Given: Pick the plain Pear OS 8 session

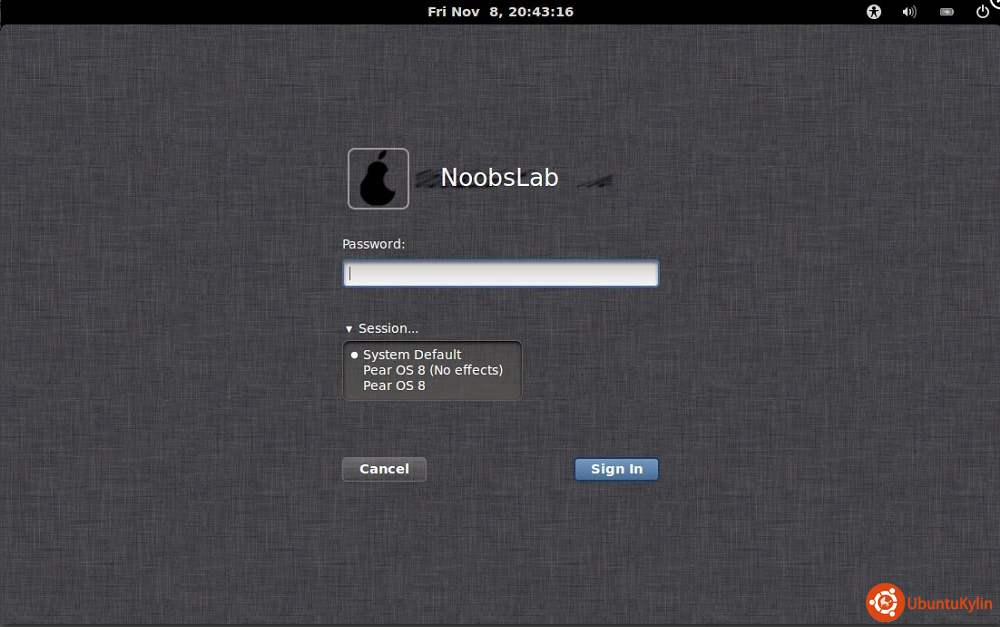Looking at the screenshot, I should pyautogui.click(x=393, y=385).
